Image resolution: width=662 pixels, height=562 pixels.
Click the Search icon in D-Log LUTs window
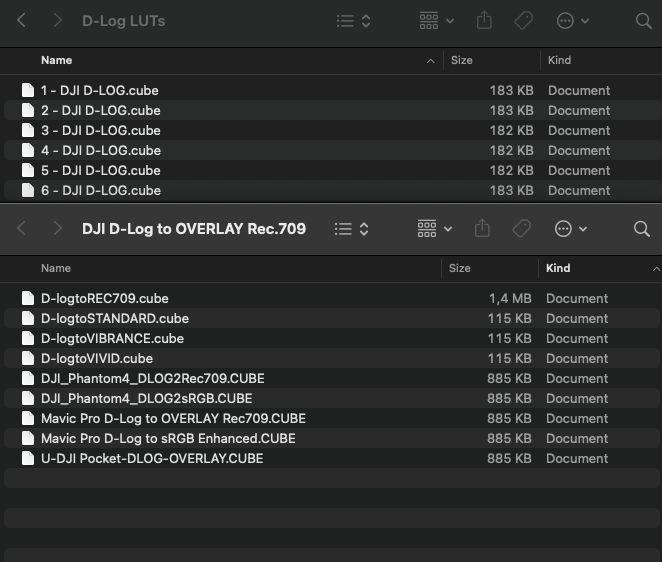point(643,21)
